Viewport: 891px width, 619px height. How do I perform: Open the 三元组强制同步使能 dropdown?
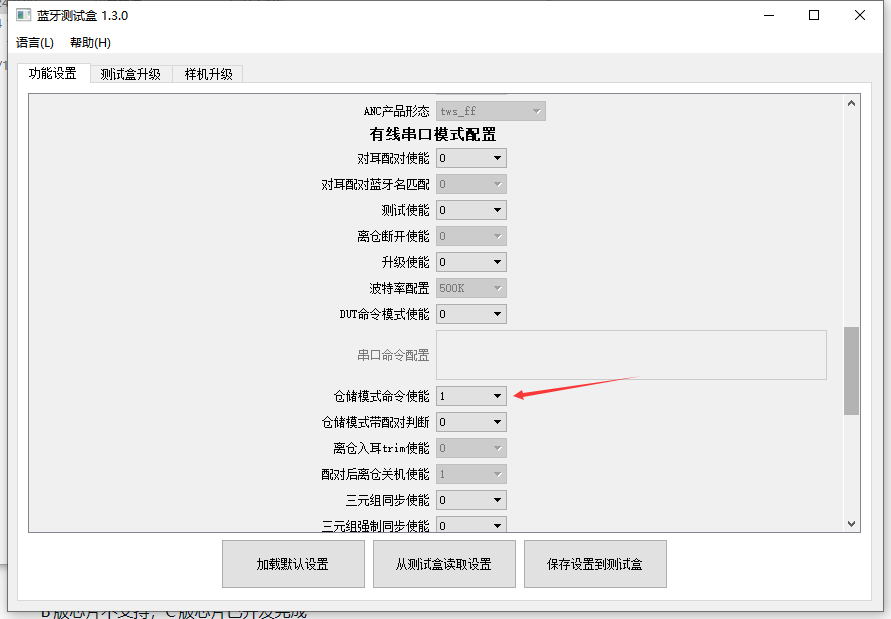coord(471,525)
